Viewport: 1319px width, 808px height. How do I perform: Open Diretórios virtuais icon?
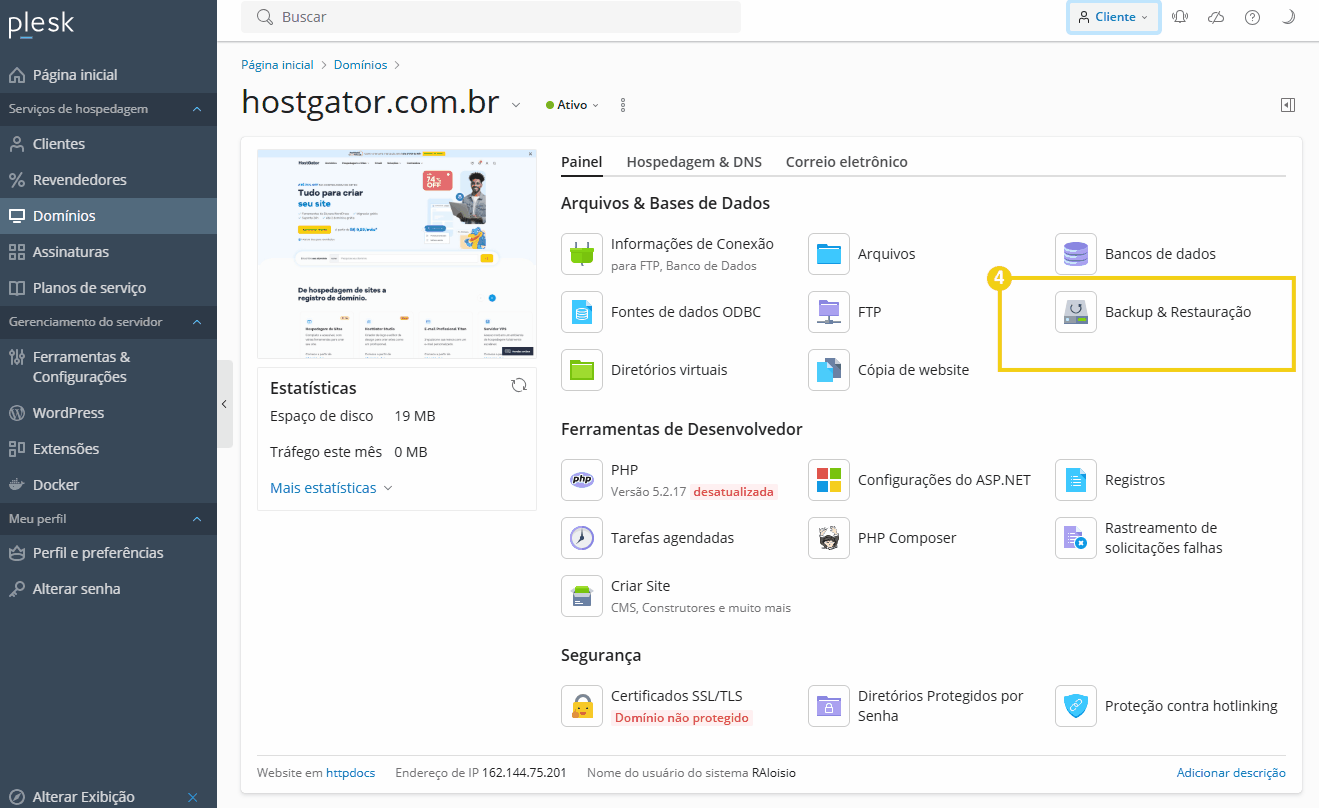[582, 370]
